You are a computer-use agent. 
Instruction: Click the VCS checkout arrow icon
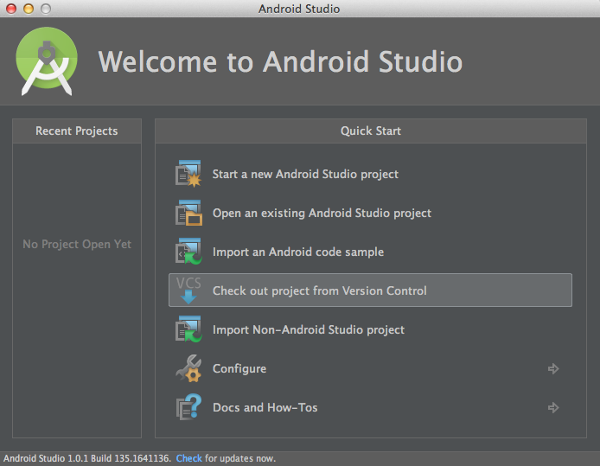[188, 290]
